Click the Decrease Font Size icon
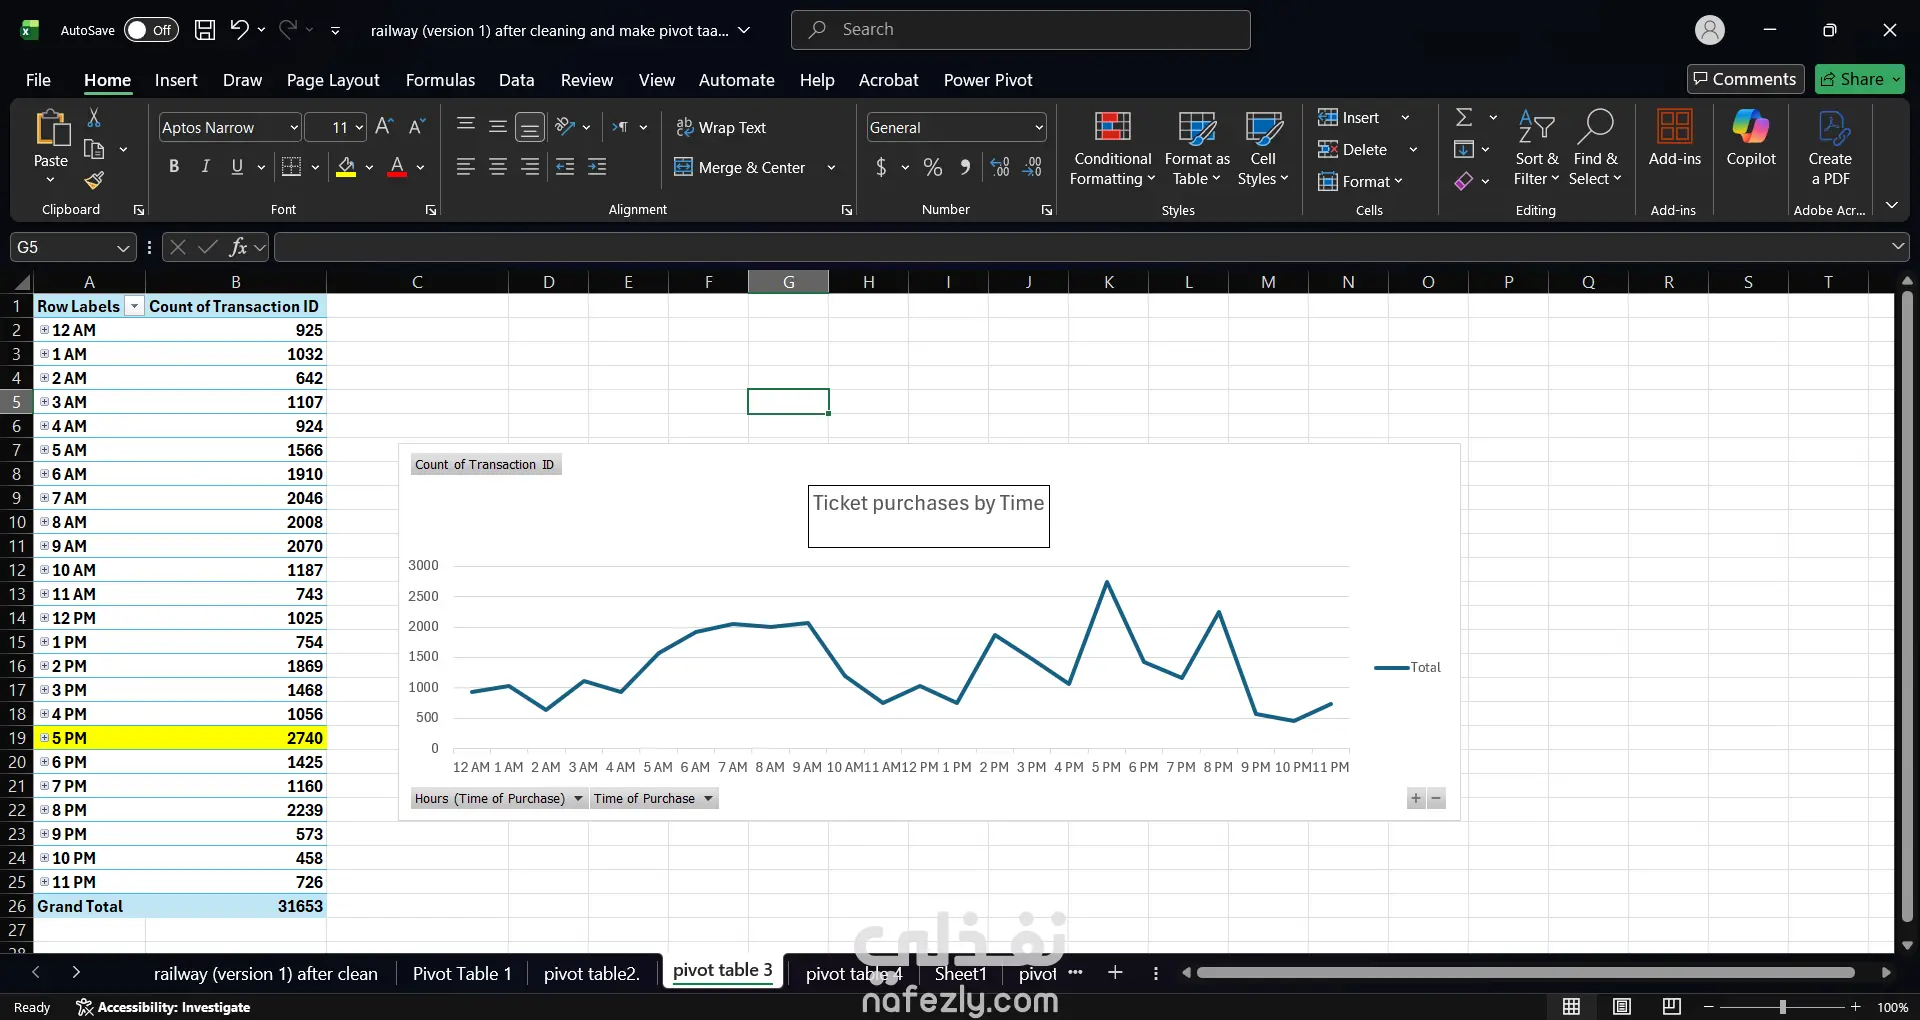Viewport: 1920px width, 1020px height. (x=417, y=127)
